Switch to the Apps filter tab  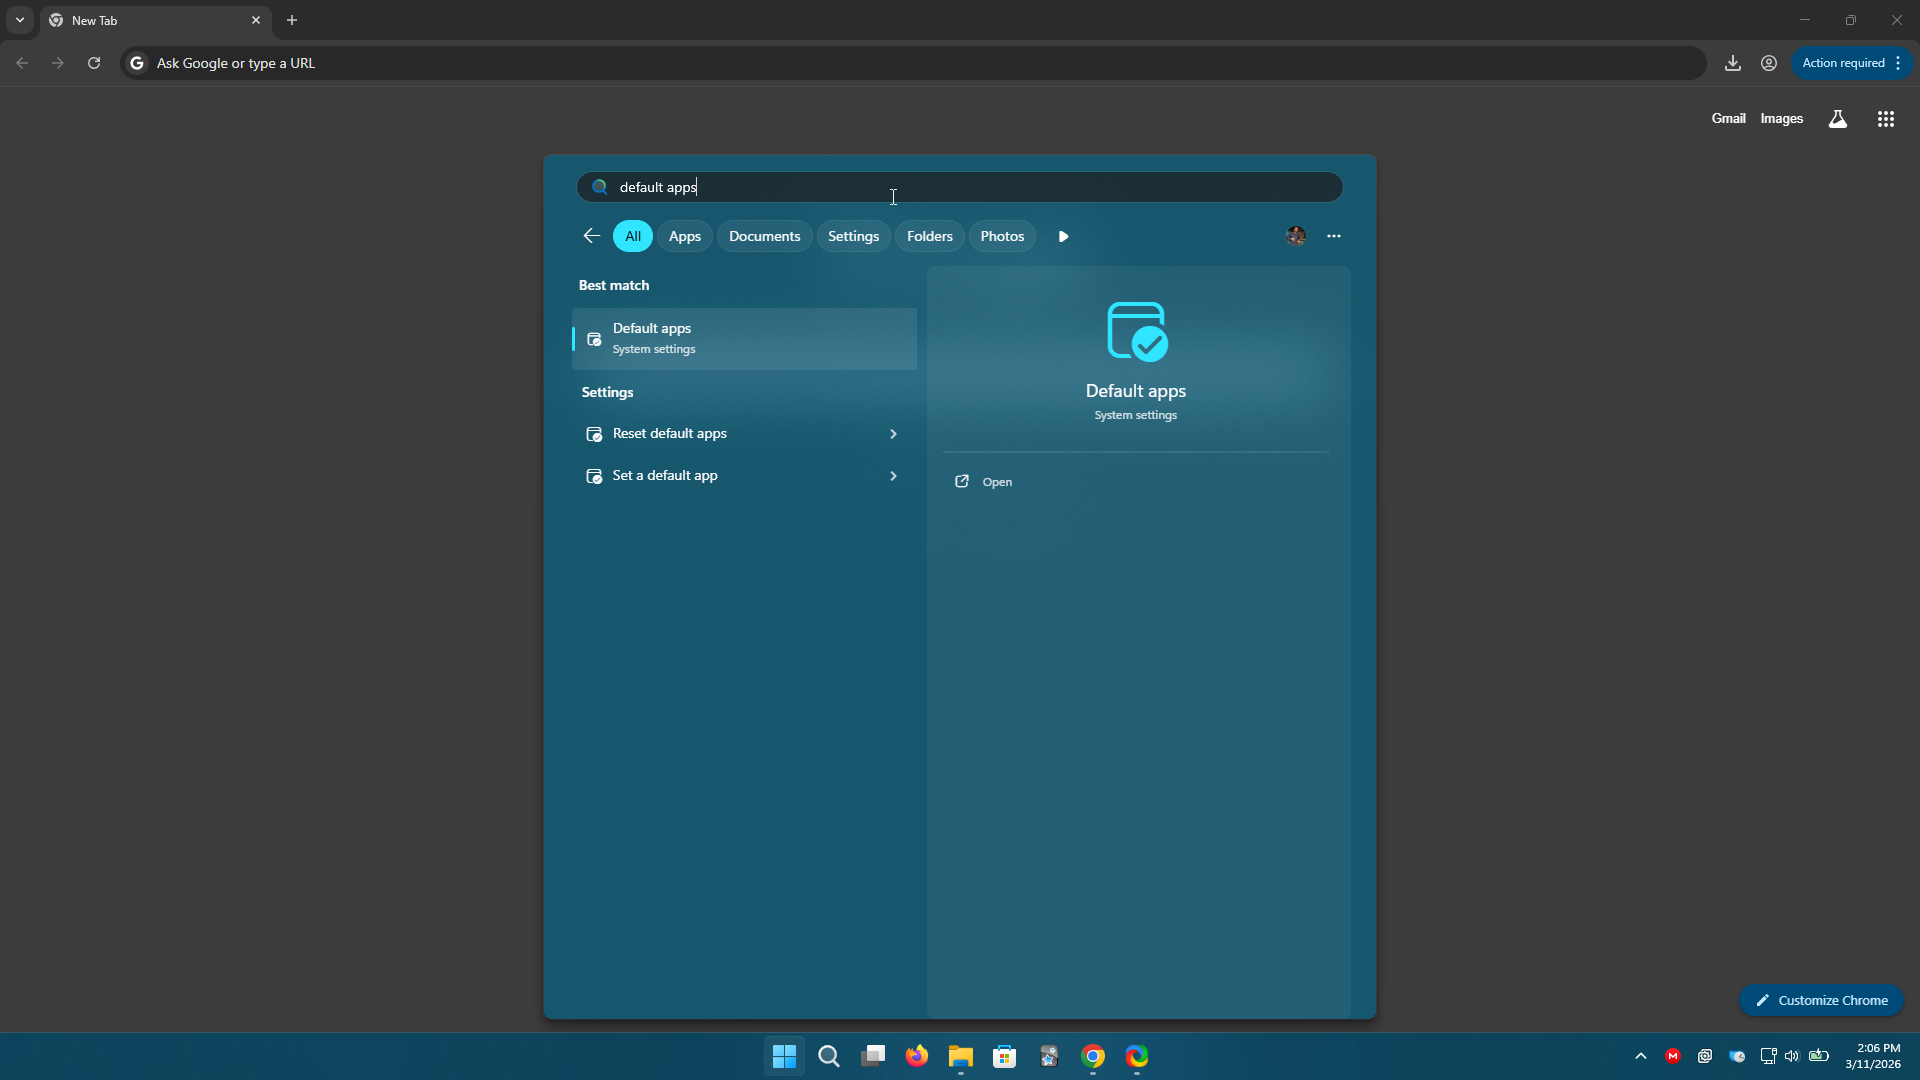point(685,235)
